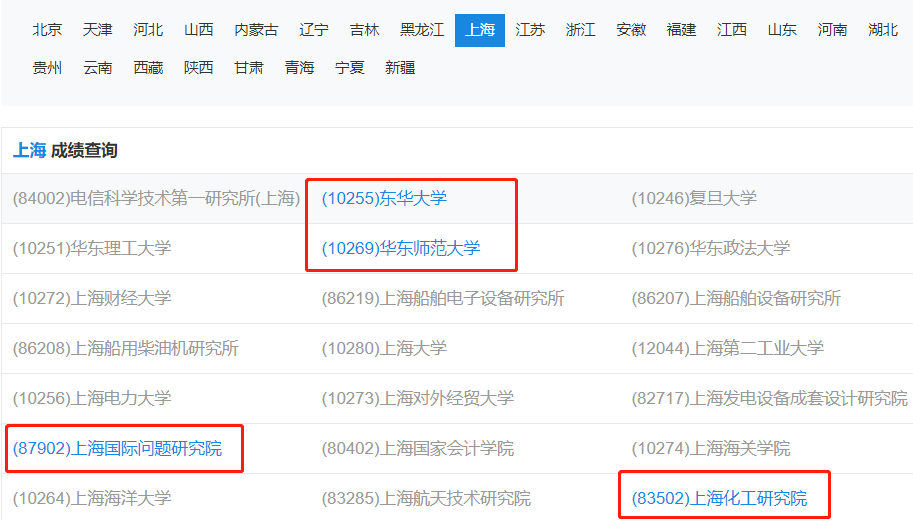
Task: Select the 甘肃 province tab
Action: [249, 68]
